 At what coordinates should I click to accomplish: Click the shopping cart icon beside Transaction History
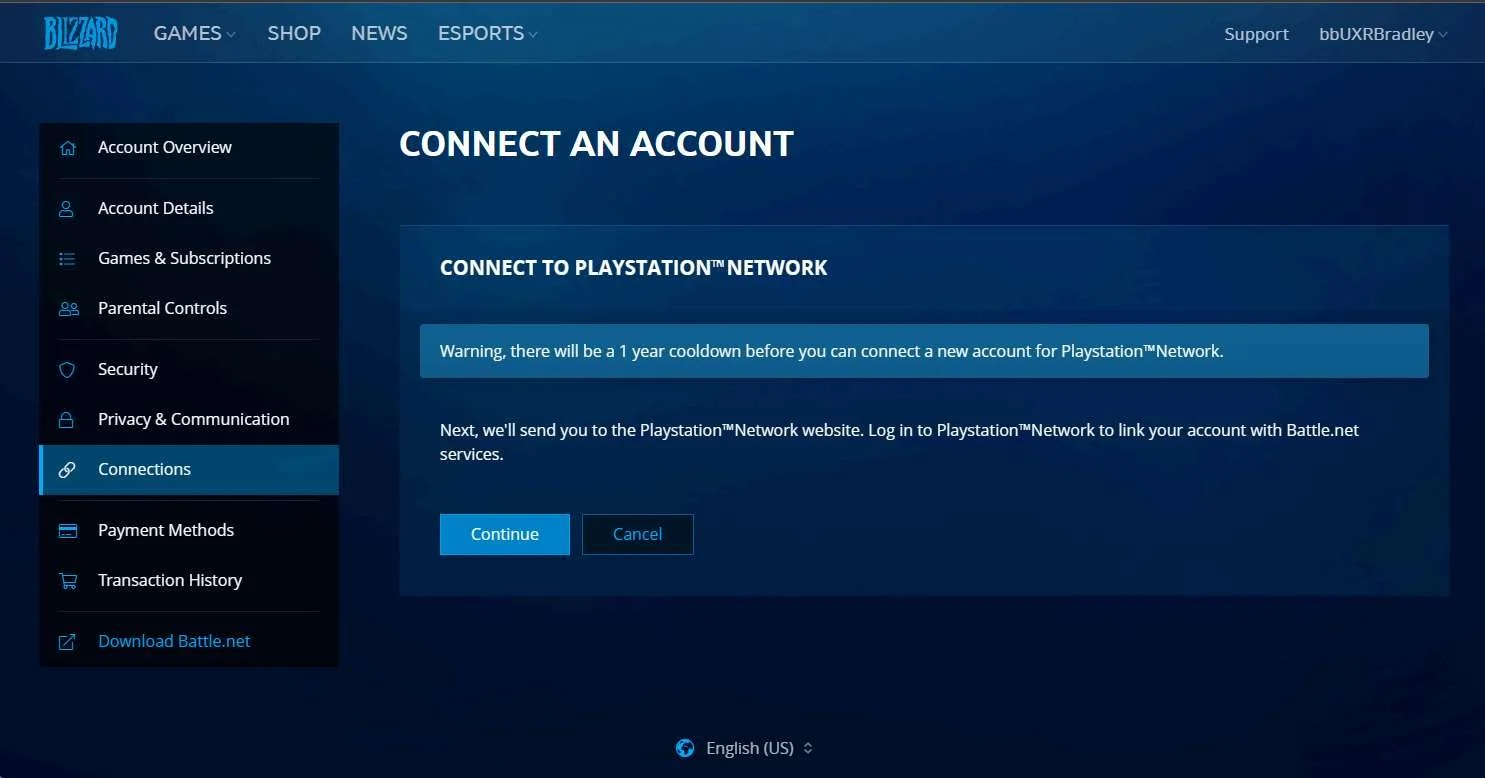tap(67, 581)
